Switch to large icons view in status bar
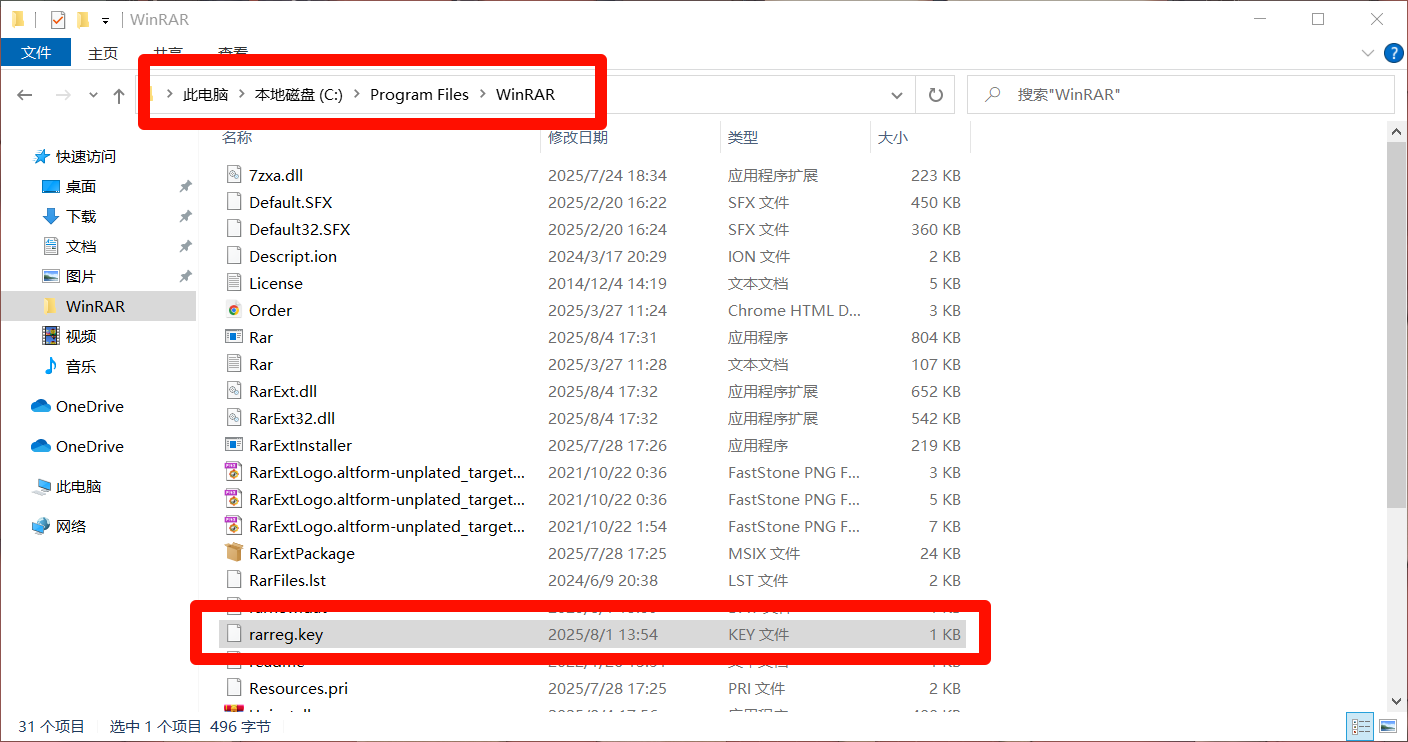 point(1388,727)
